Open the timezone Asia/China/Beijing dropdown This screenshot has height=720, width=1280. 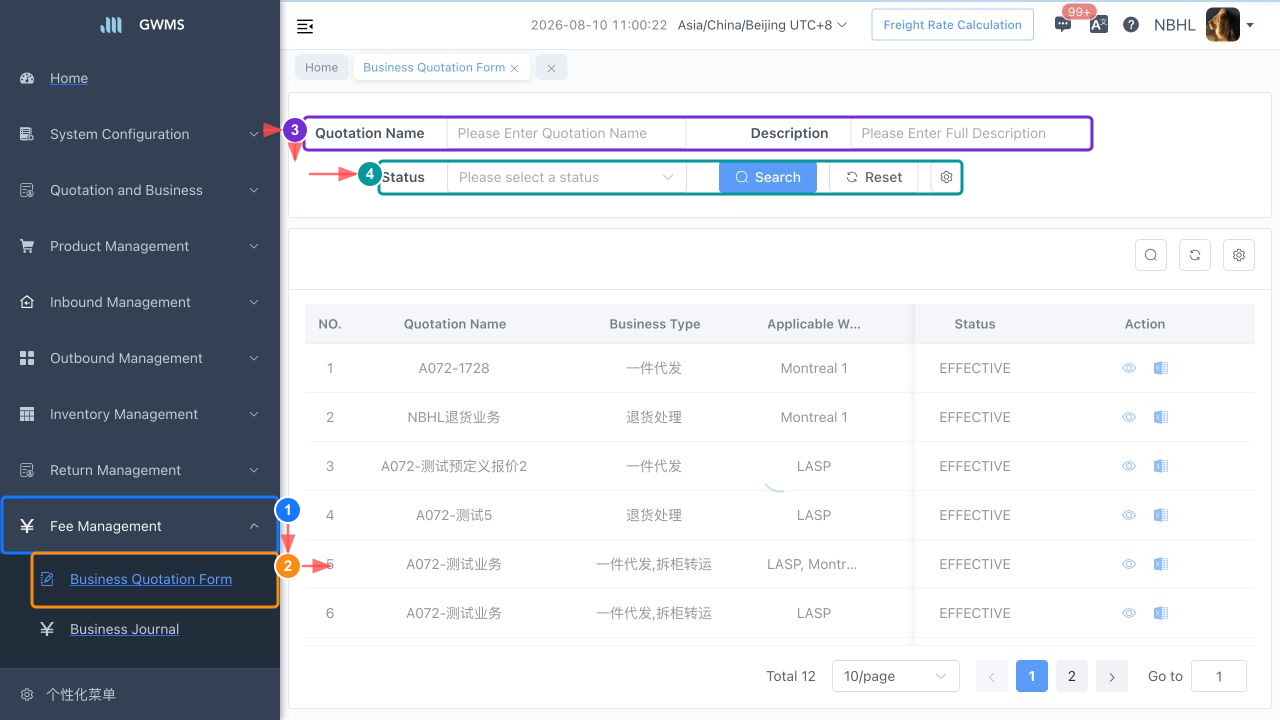pos(763,25)
